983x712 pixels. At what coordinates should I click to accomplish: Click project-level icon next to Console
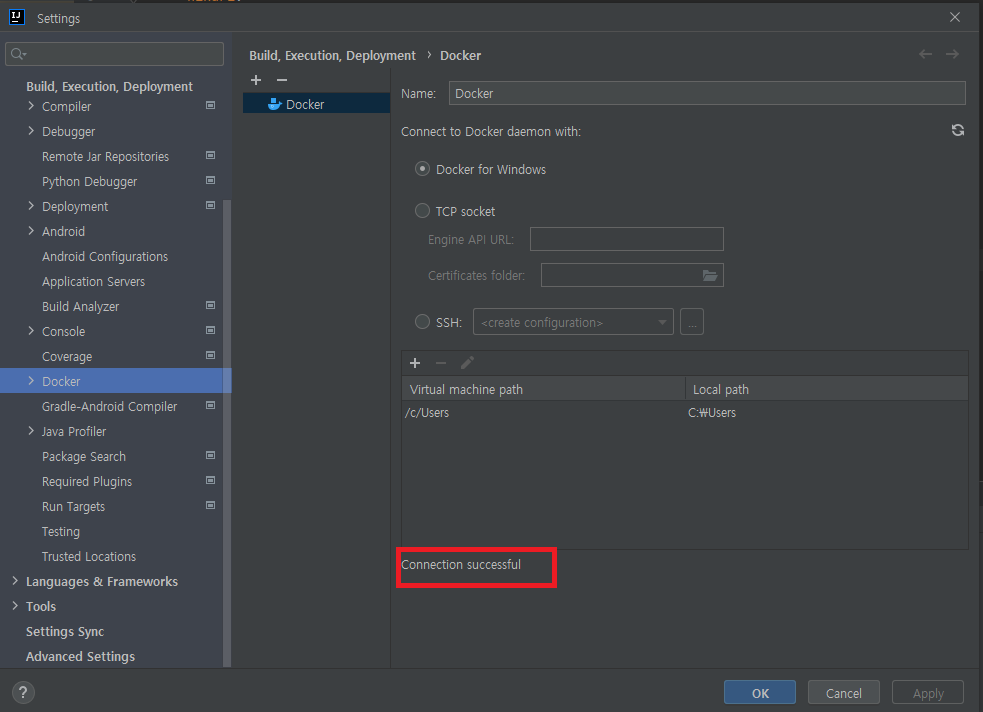tap(211, 330)
